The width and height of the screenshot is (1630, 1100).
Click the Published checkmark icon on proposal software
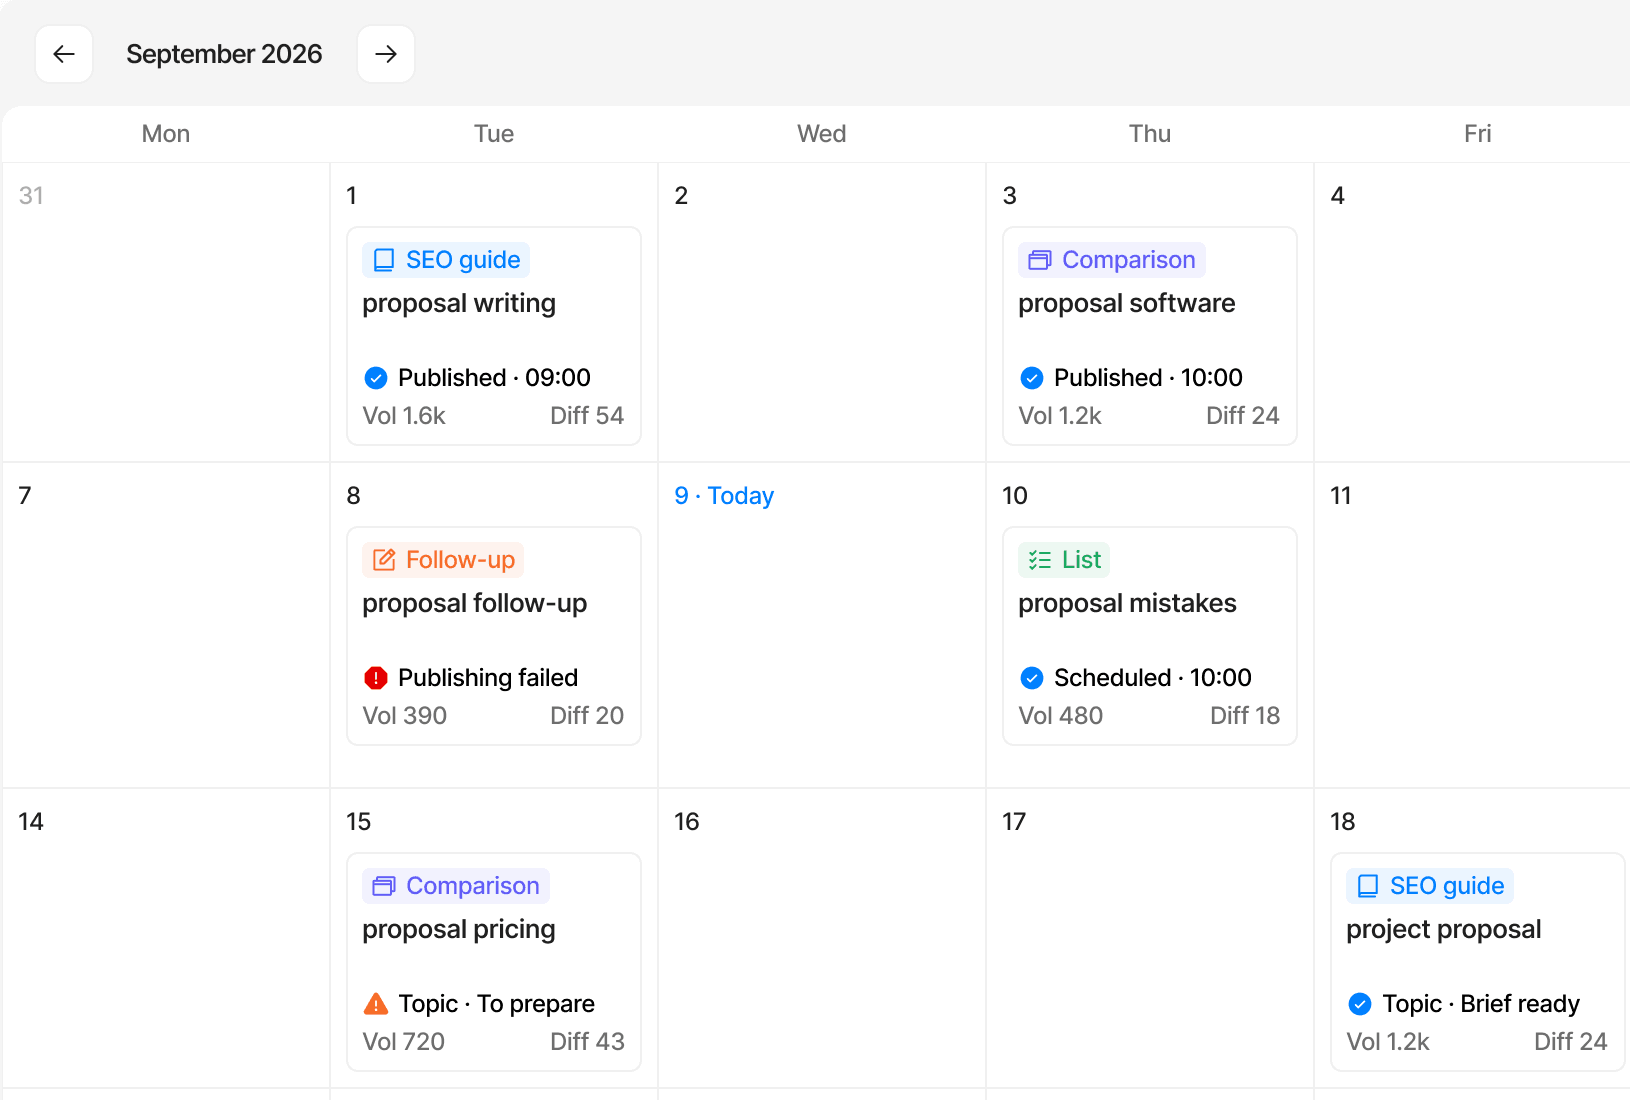pyautogui.click(x=1032, y=378)
